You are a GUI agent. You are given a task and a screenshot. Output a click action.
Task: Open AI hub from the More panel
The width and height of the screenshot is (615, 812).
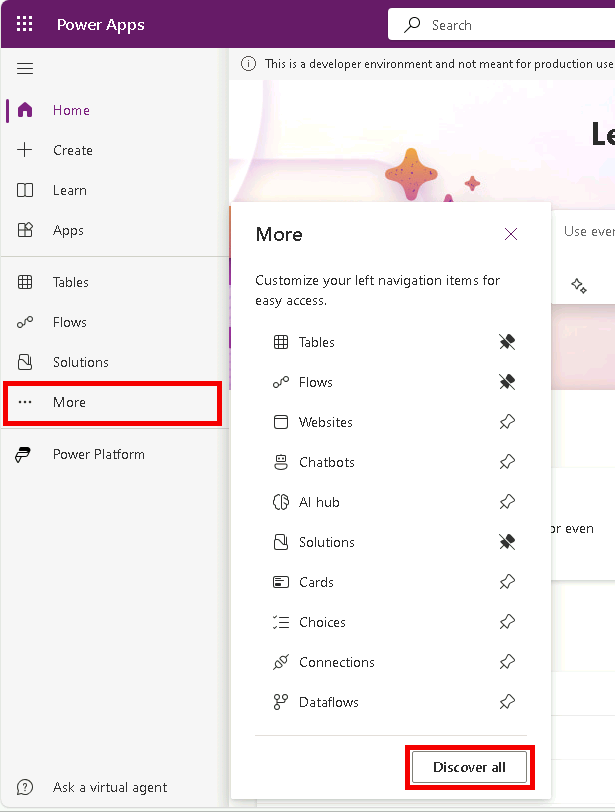tap(319, 502)
